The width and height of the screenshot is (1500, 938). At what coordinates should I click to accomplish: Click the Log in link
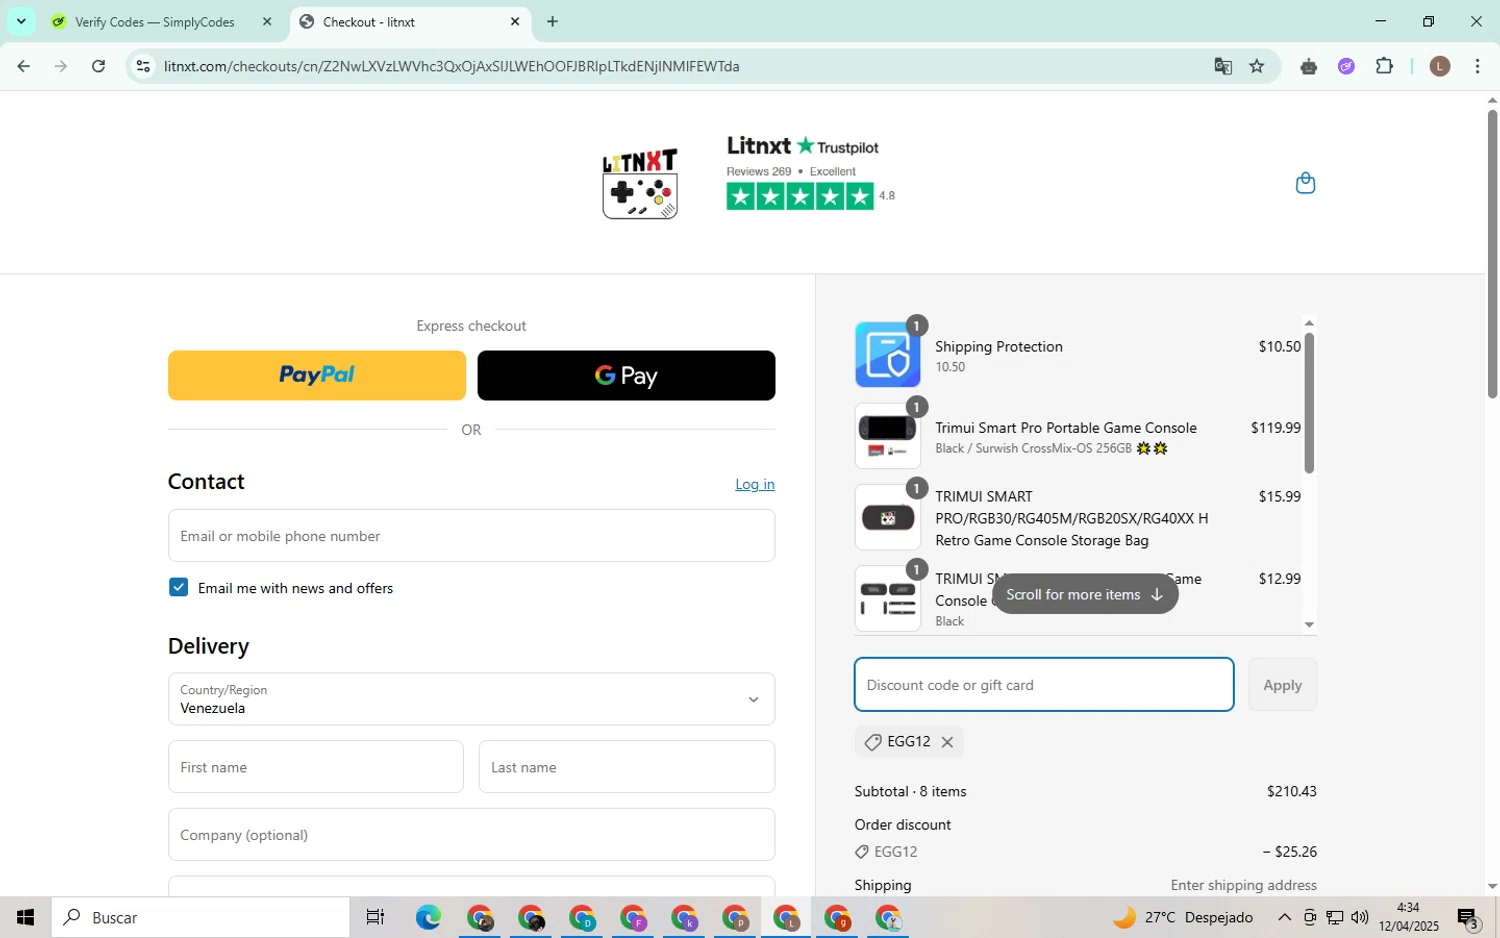click(755, 484)
